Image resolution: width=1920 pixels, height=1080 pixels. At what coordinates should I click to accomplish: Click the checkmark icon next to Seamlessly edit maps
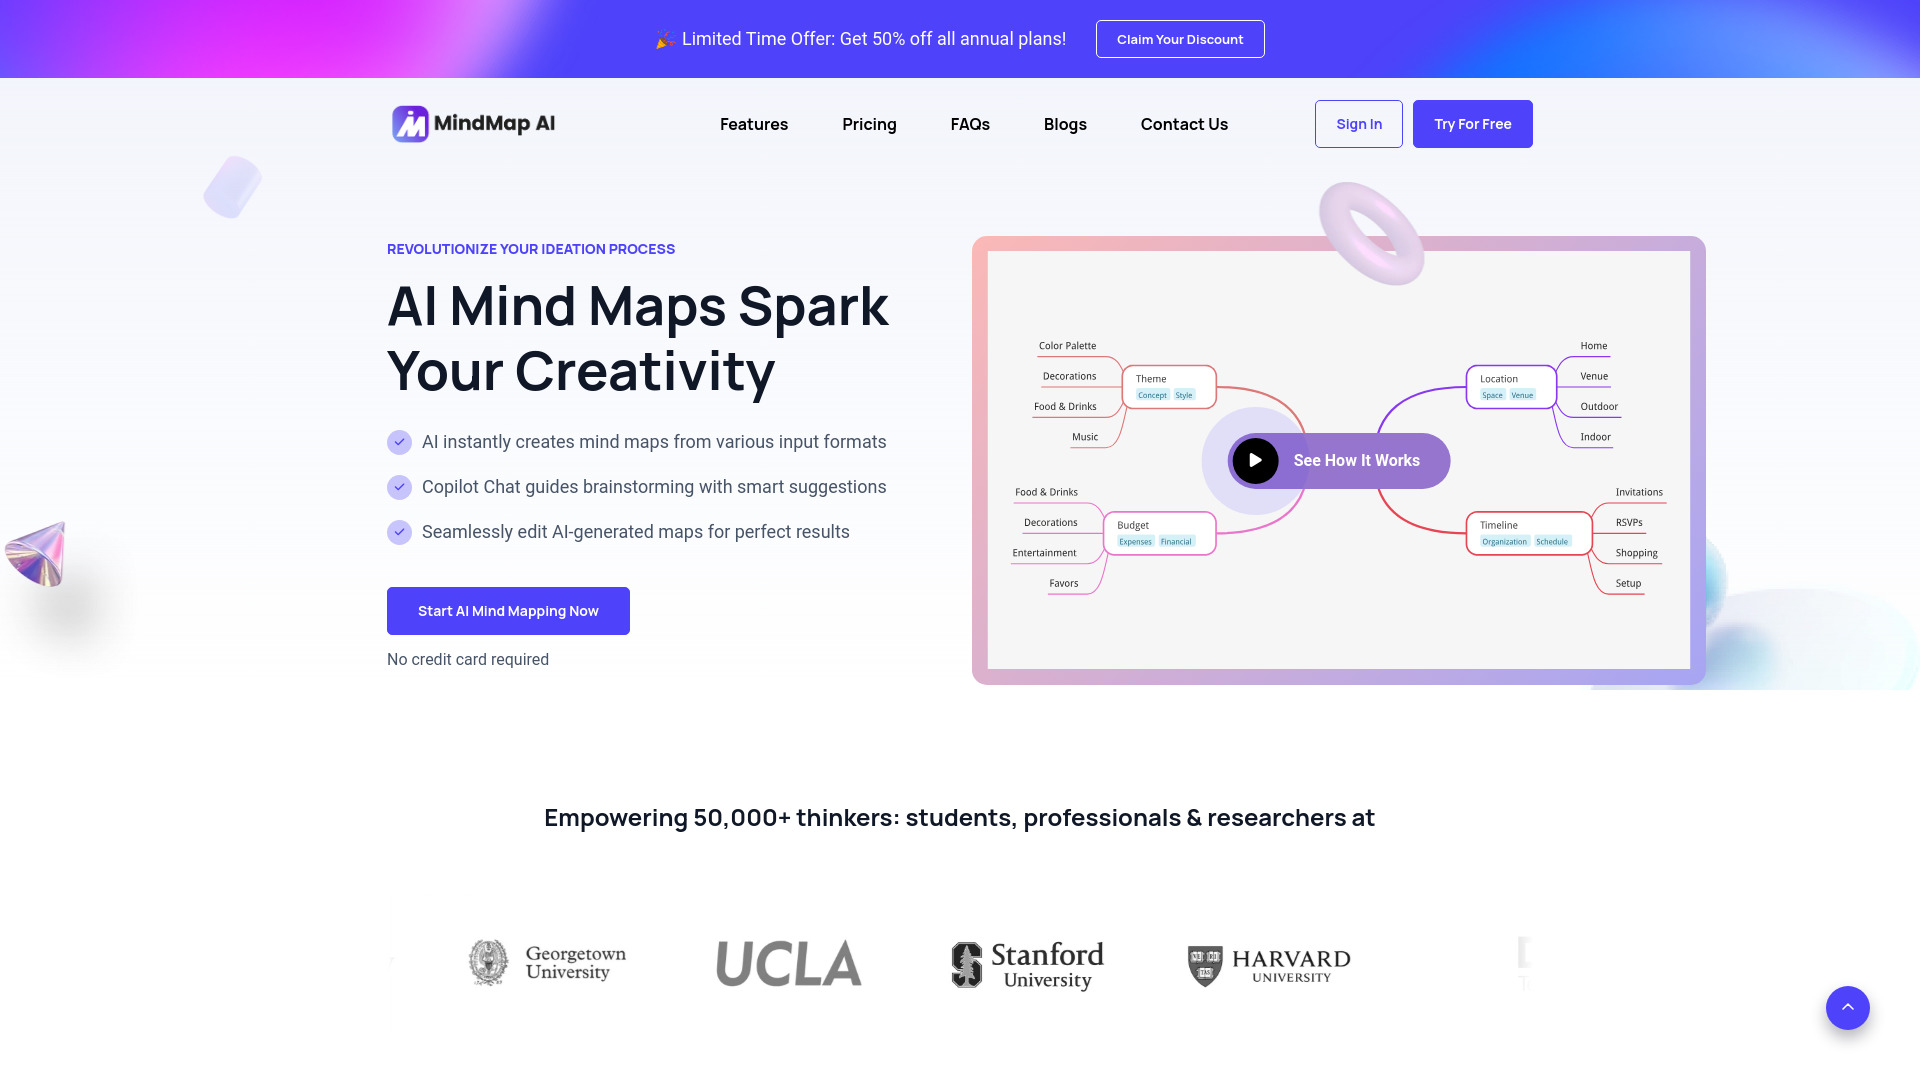(400, 530)
